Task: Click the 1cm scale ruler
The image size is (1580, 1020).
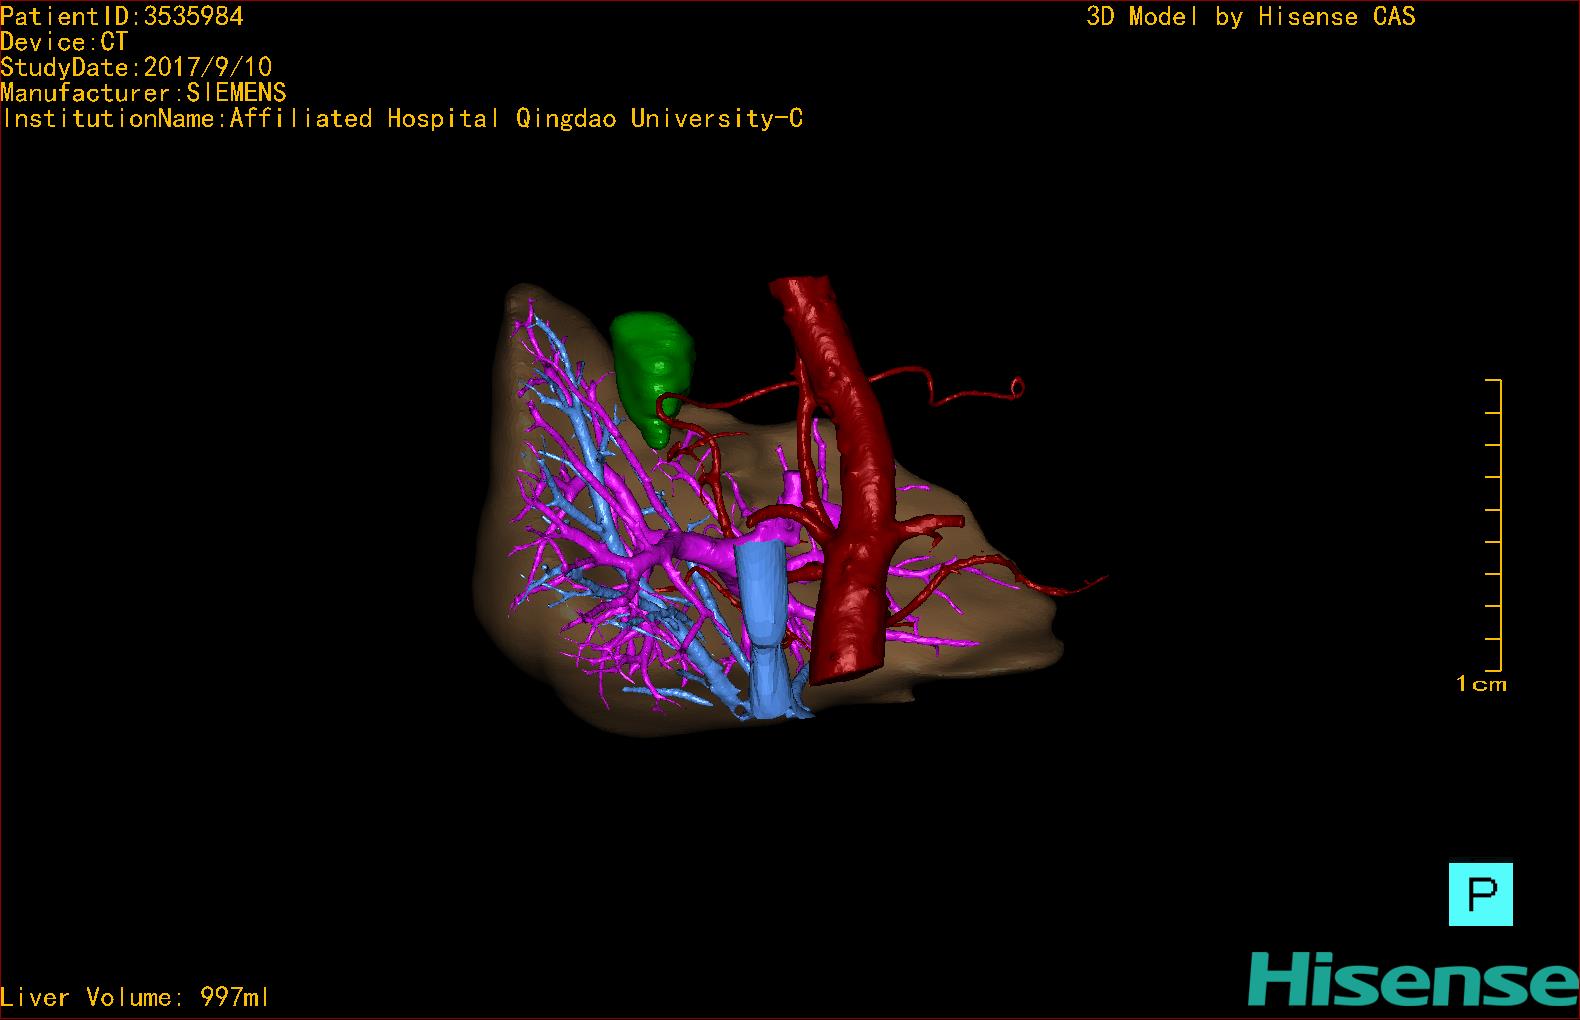Action: tap(1493, 525)
